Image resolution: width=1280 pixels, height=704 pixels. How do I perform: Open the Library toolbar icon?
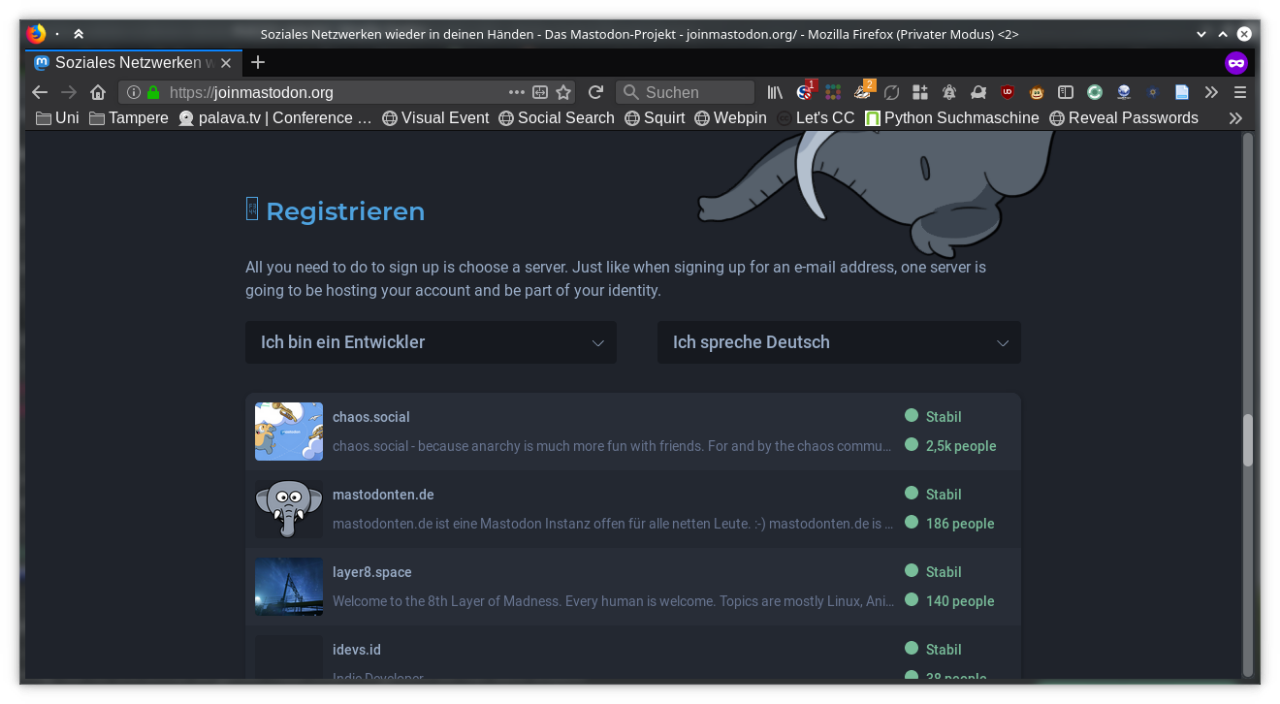click(x=775, y=92)
